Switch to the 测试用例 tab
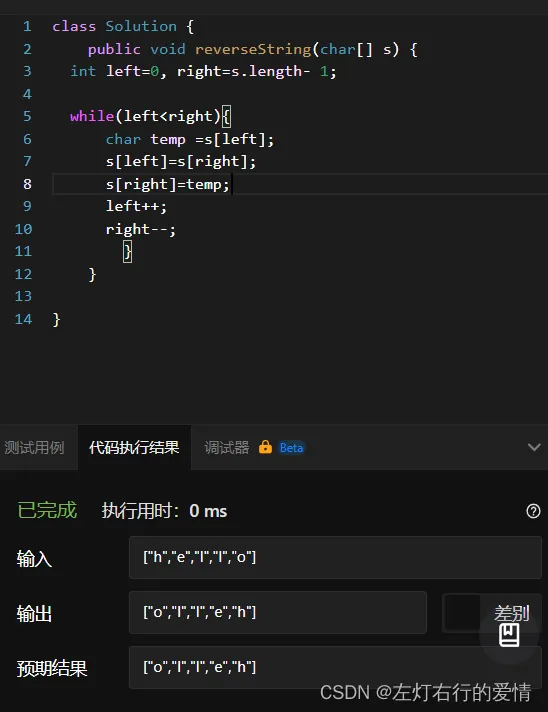Screen dimensions: 548x712 pyautogui.click(x=35, y=448)
